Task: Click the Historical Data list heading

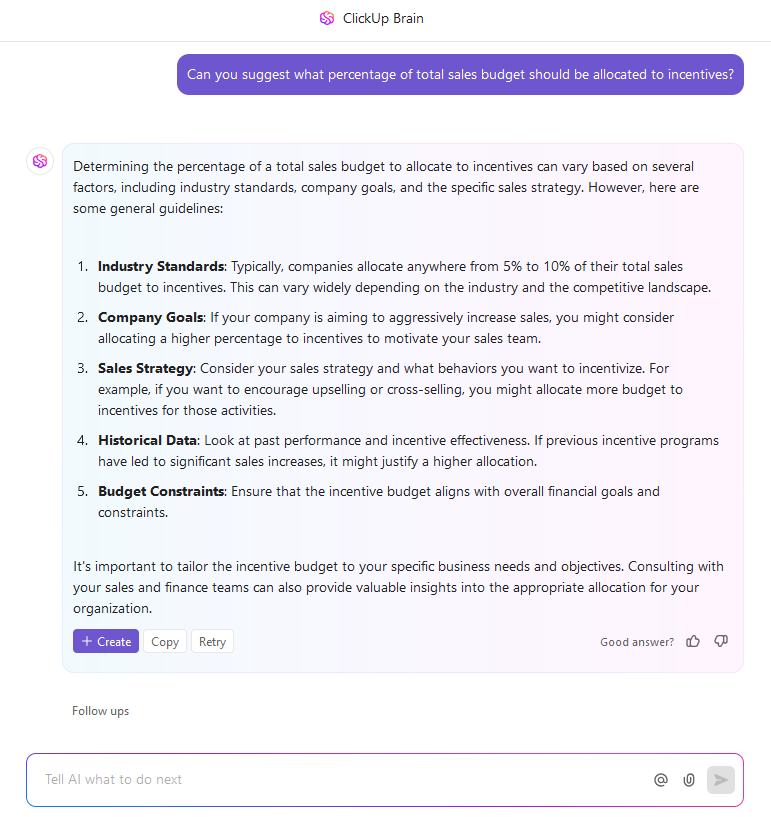Action: tap(147, 440)
